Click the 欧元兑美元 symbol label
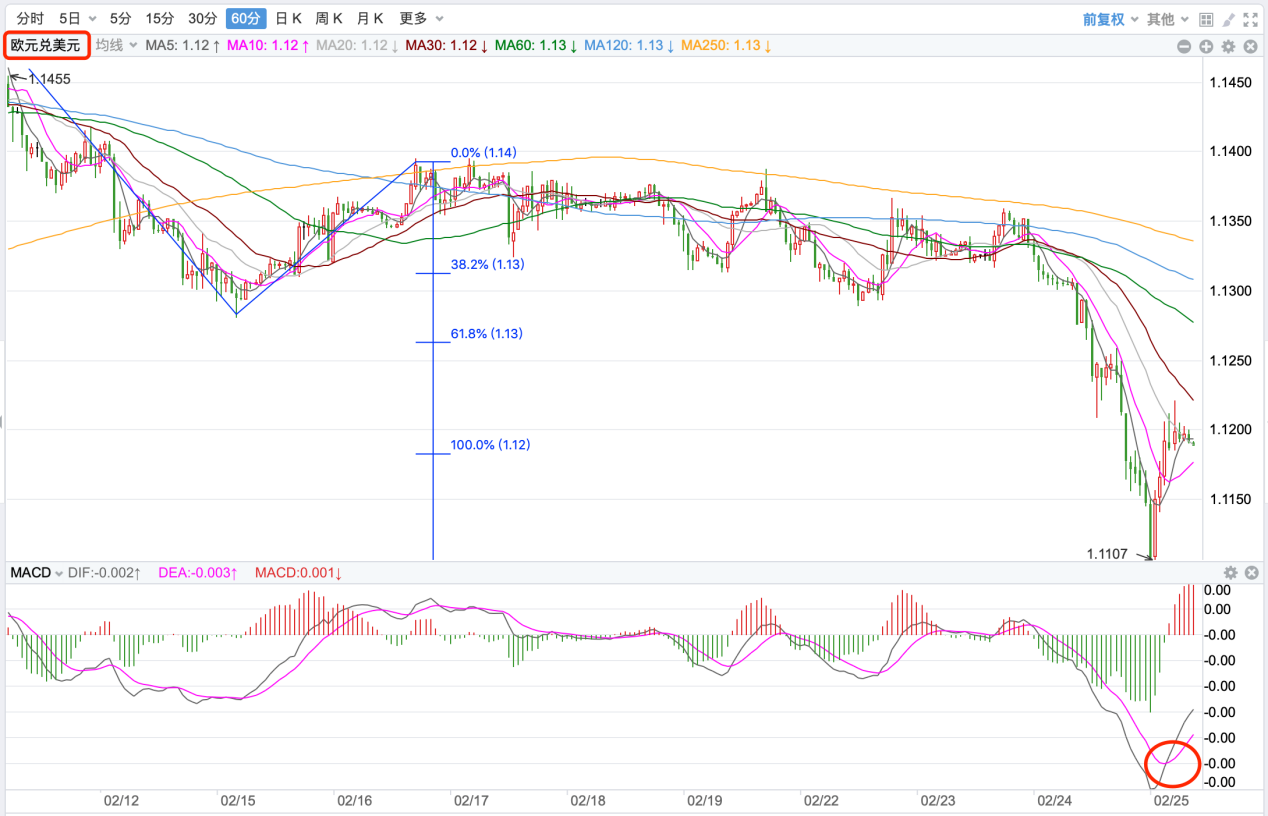This screenshot has width=1268, height=816. pos(46,45)
